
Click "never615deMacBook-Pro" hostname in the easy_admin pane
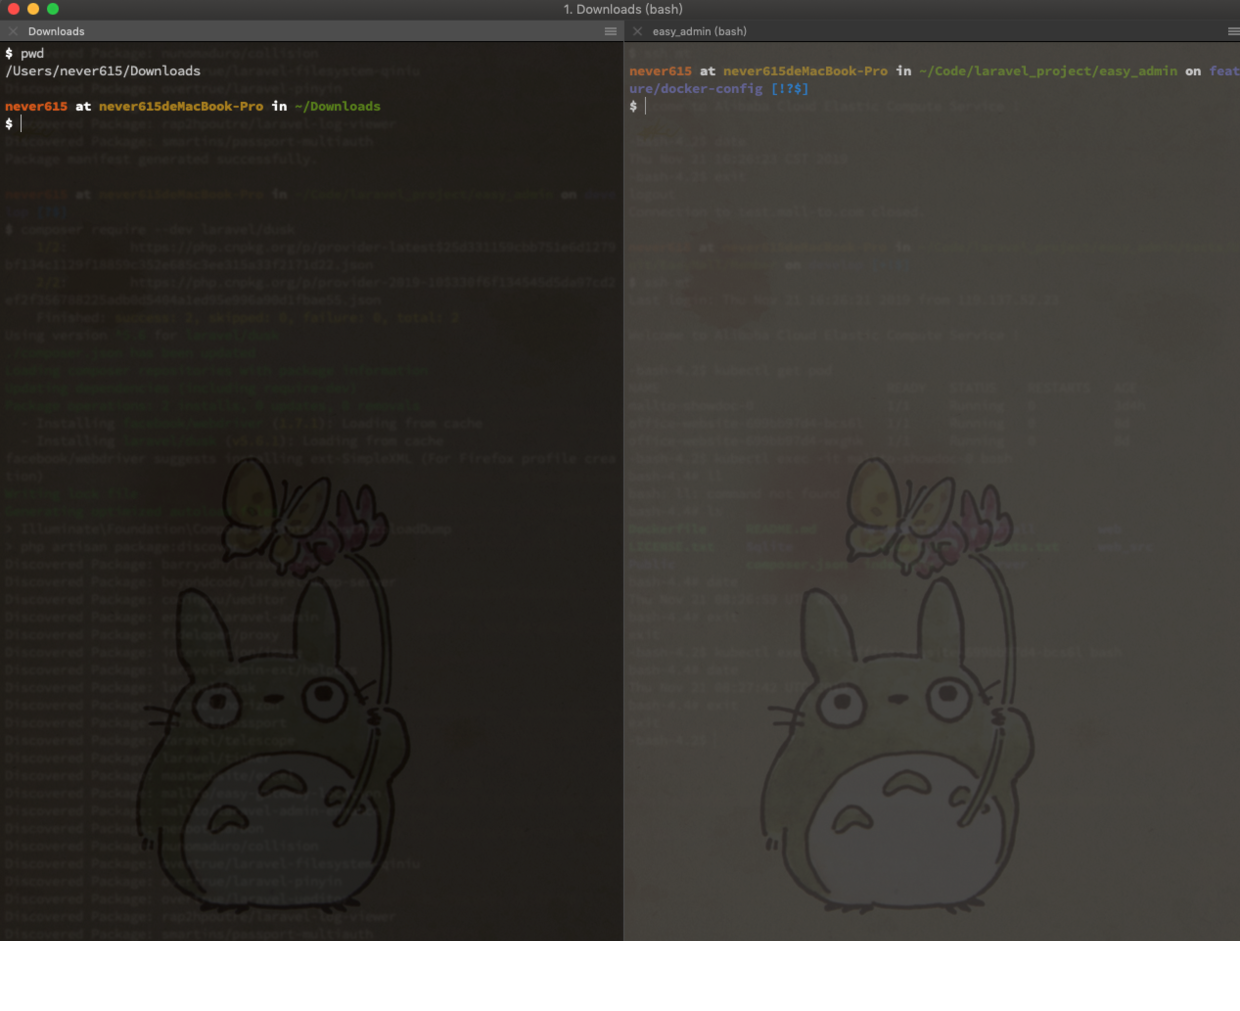[x=805, y=71]
